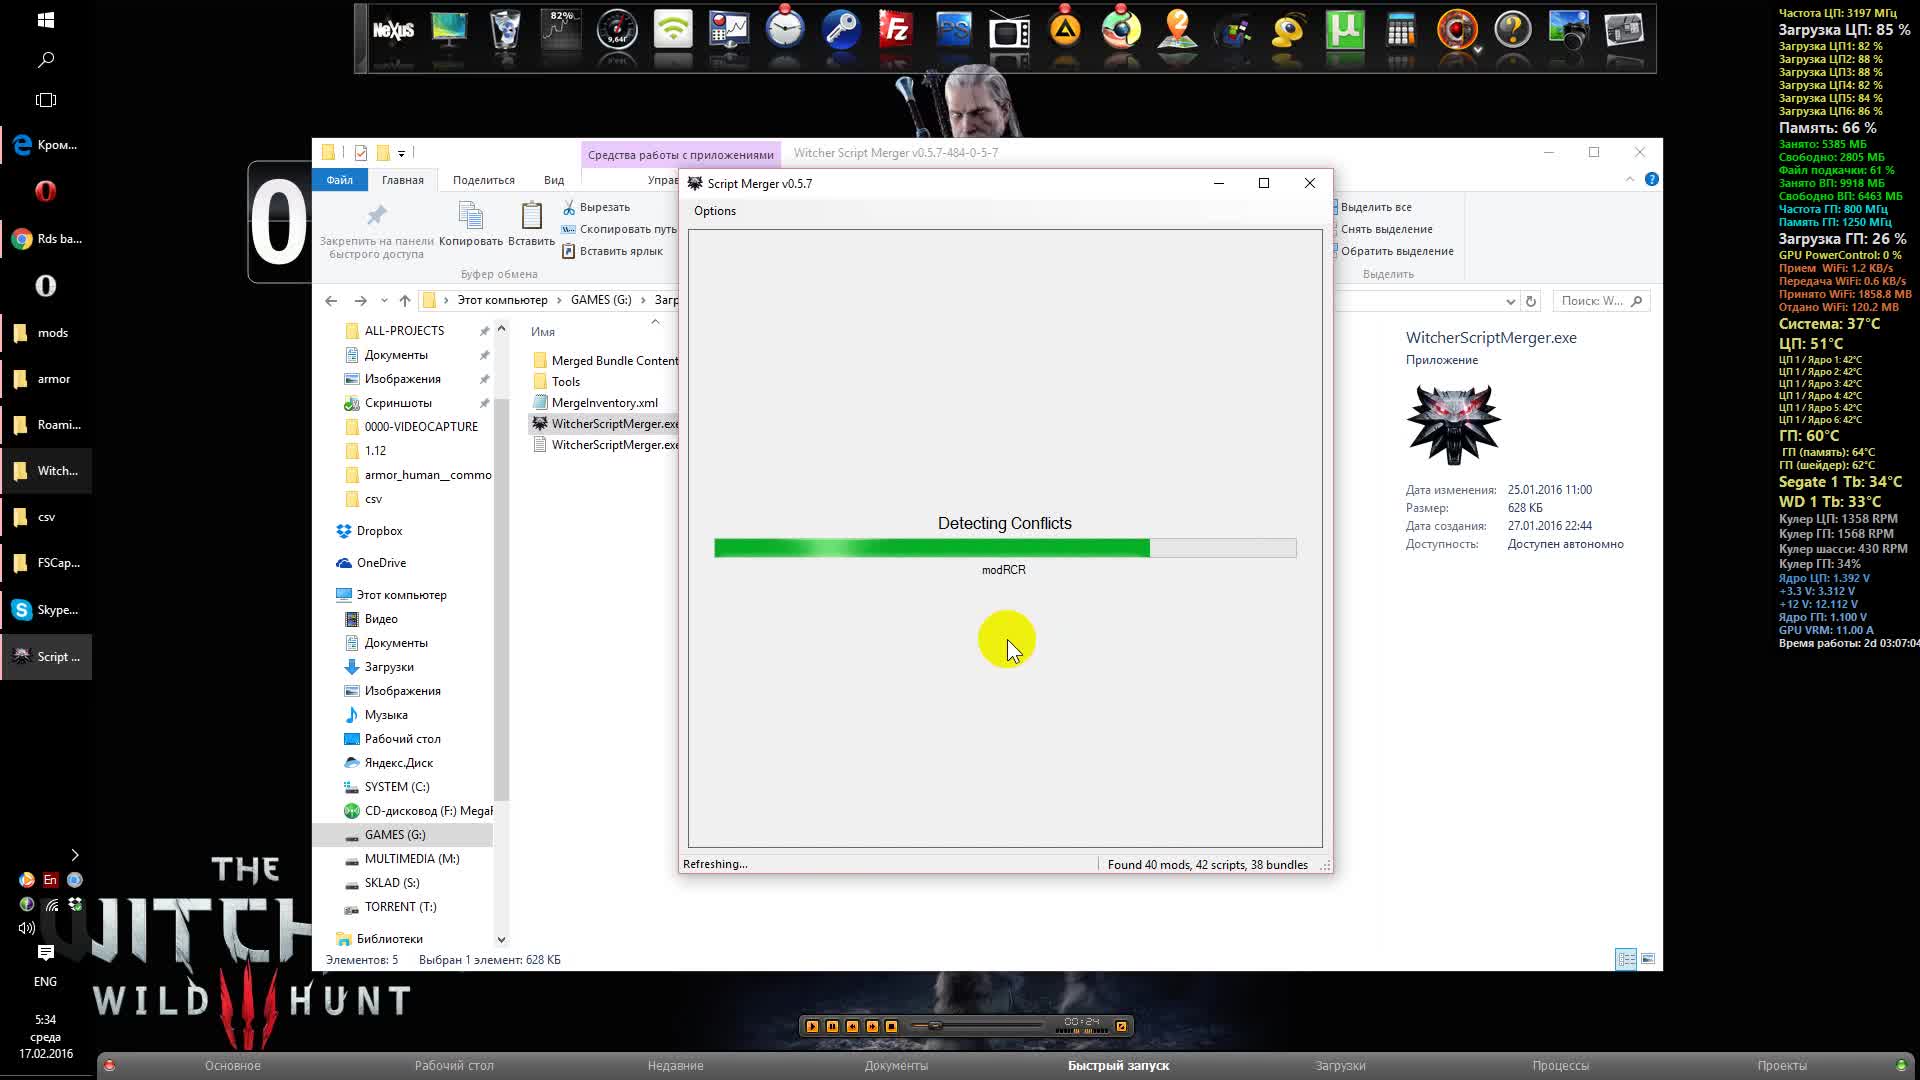Open the blue key dock icon

(x=841, y=30)
